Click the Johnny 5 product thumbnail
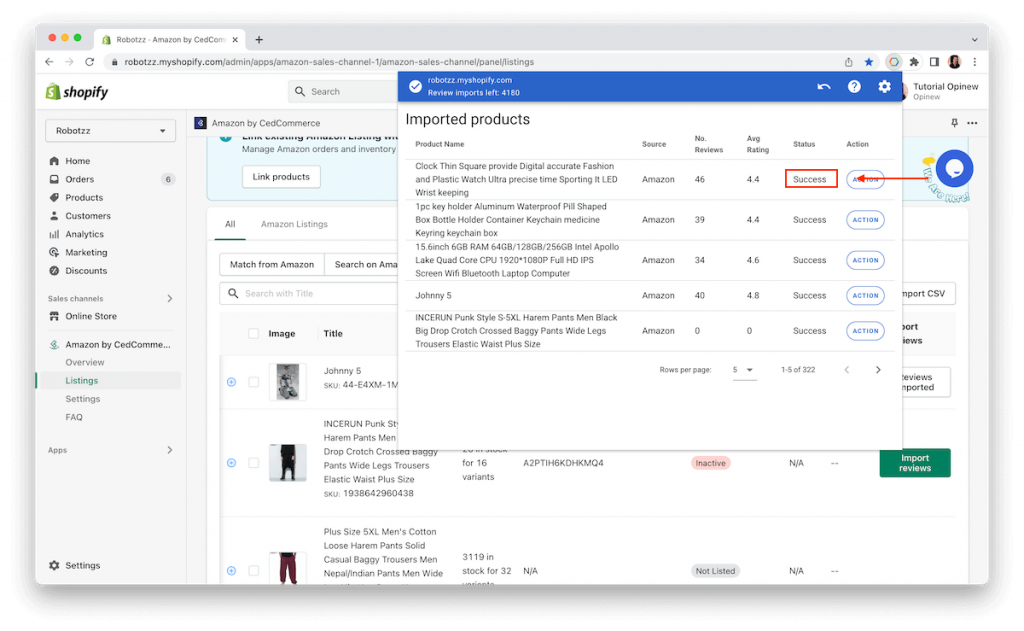The width and height of the screenshot is (1024, 631). tap(287, 382)
